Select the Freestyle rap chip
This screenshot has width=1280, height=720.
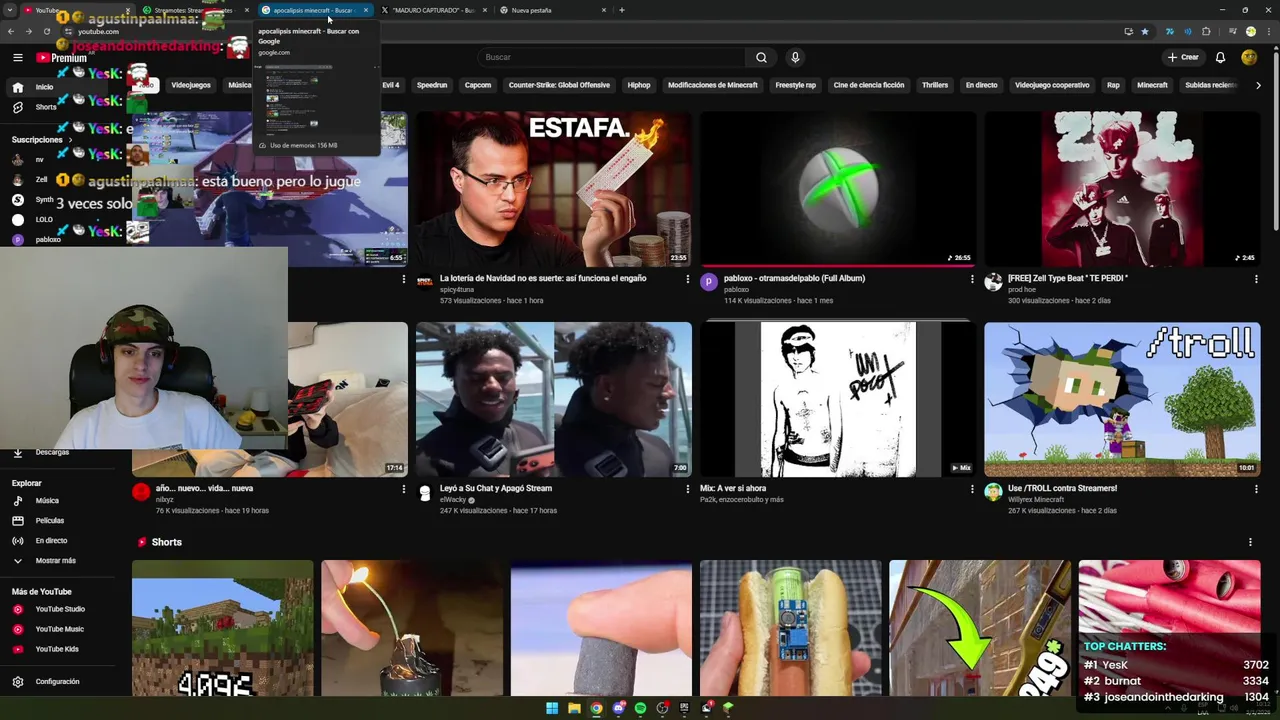796,85
